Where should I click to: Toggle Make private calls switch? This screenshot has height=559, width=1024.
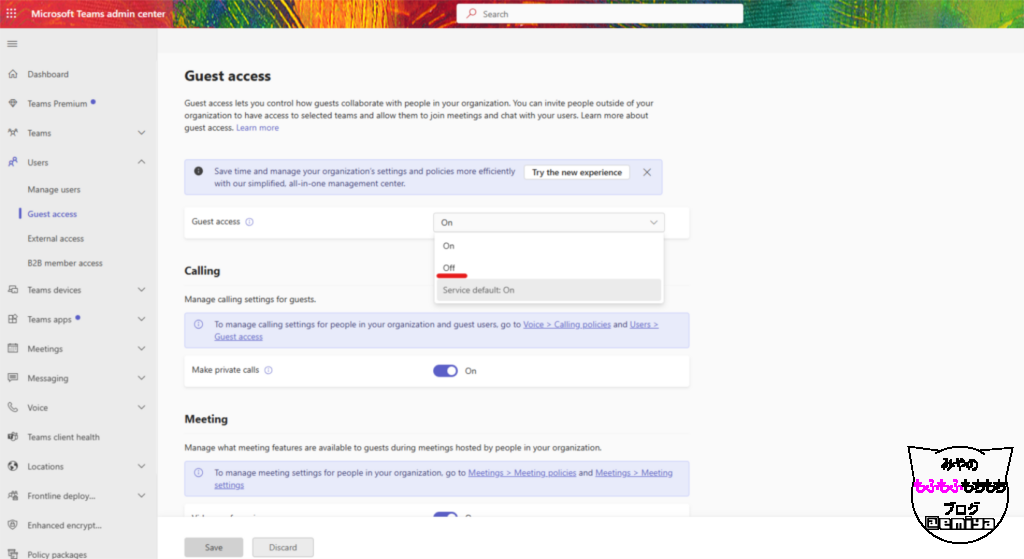click(x=445, y=371)
